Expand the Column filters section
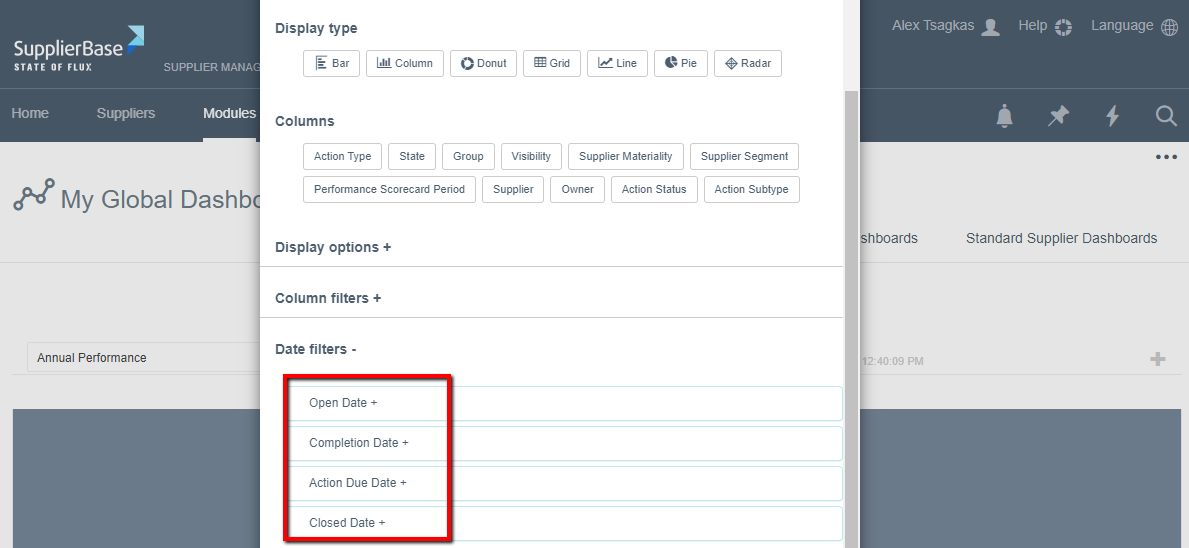 [x=328, y=298]
